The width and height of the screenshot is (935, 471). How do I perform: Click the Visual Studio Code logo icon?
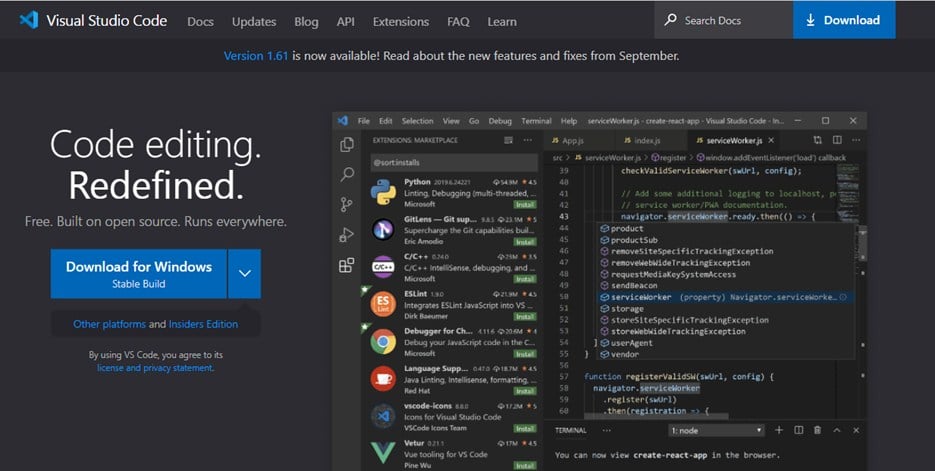click(29, 20)
